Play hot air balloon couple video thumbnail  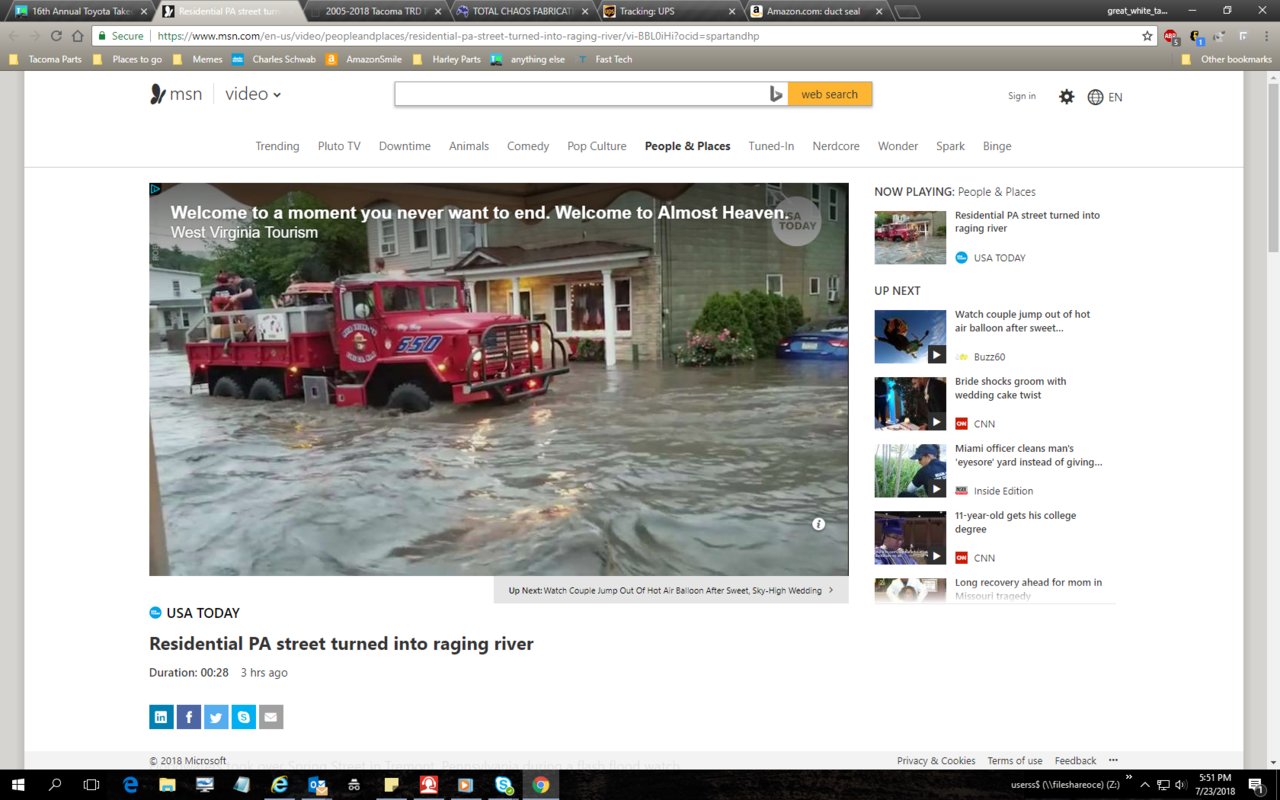click(910, 337)
